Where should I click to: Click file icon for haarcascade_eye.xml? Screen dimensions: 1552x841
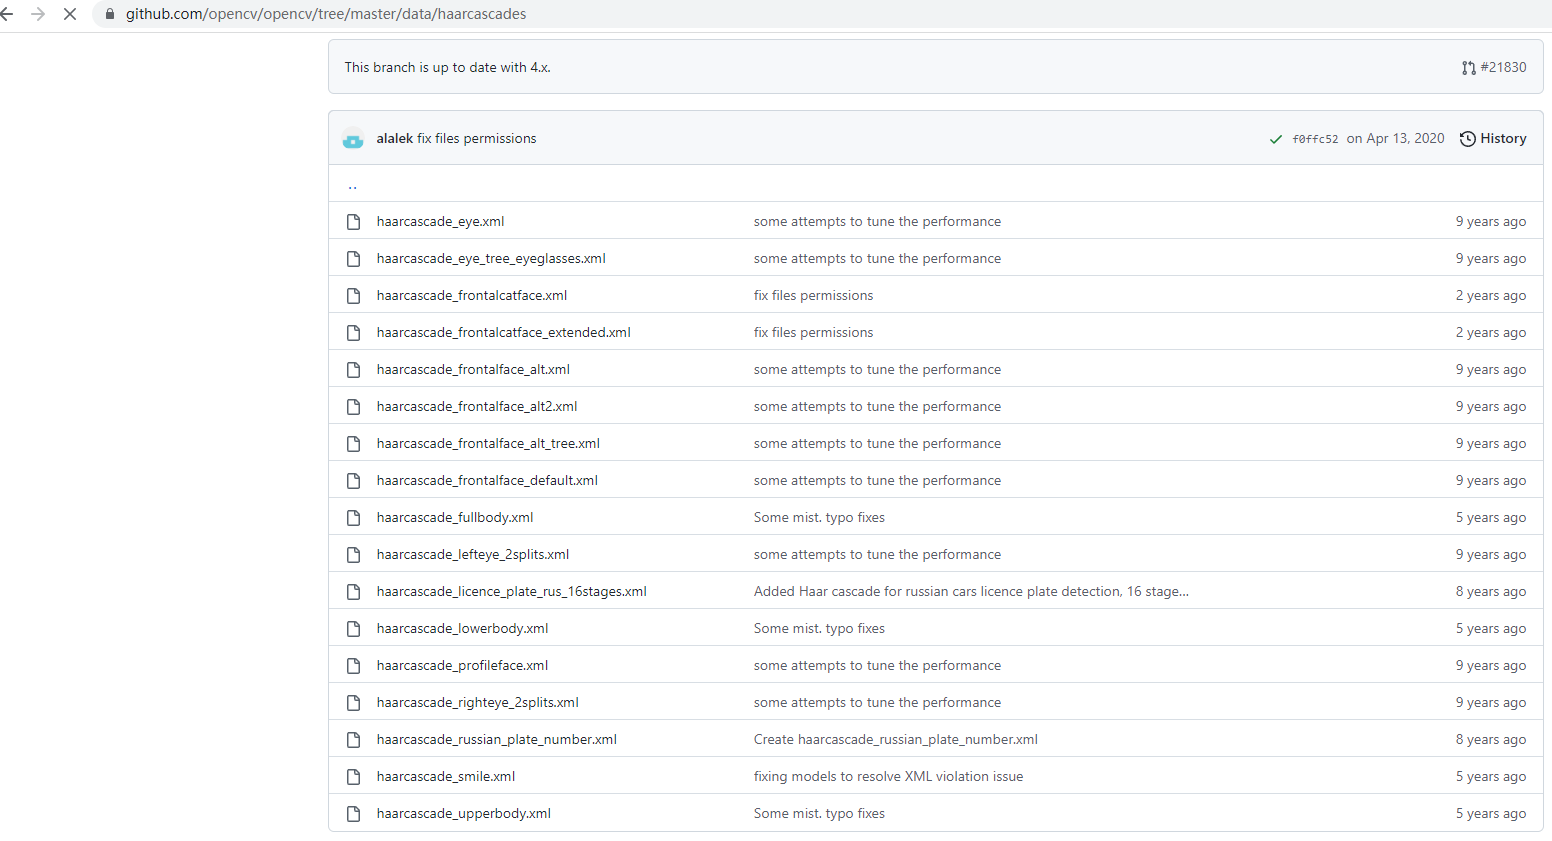(x=353, y=222)
